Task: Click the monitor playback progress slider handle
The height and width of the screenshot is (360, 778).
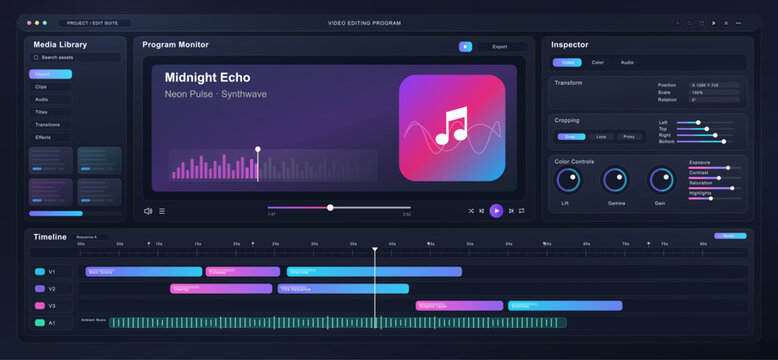Action: [x=330, y=208]
